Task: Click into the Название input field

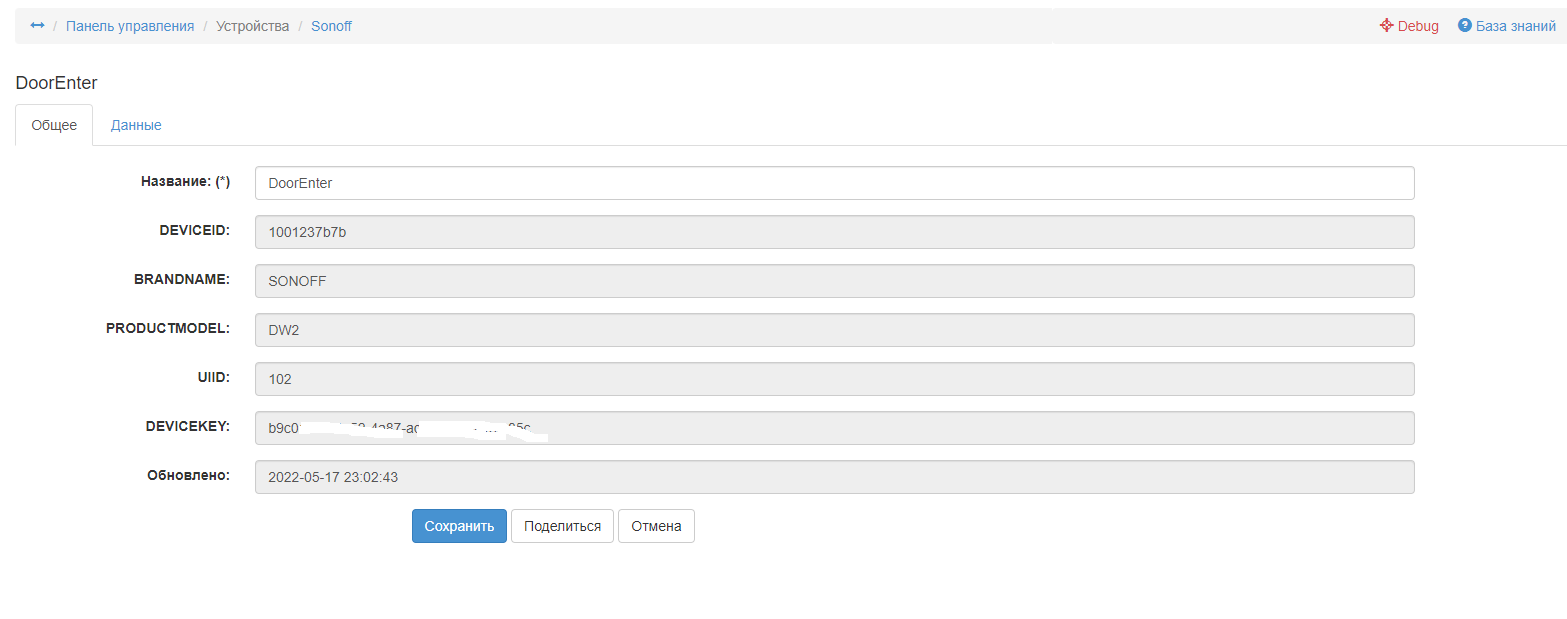Action: coord(834,183)
